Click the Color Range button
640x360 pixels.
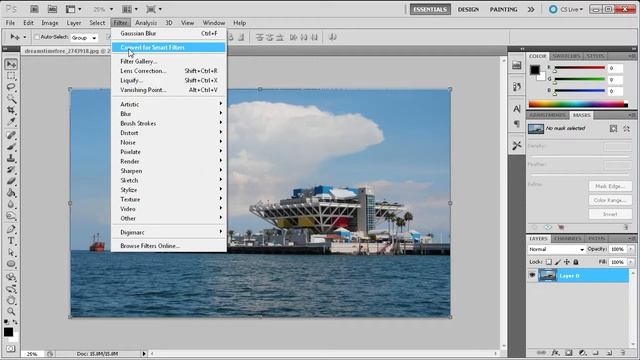(610, 200)
